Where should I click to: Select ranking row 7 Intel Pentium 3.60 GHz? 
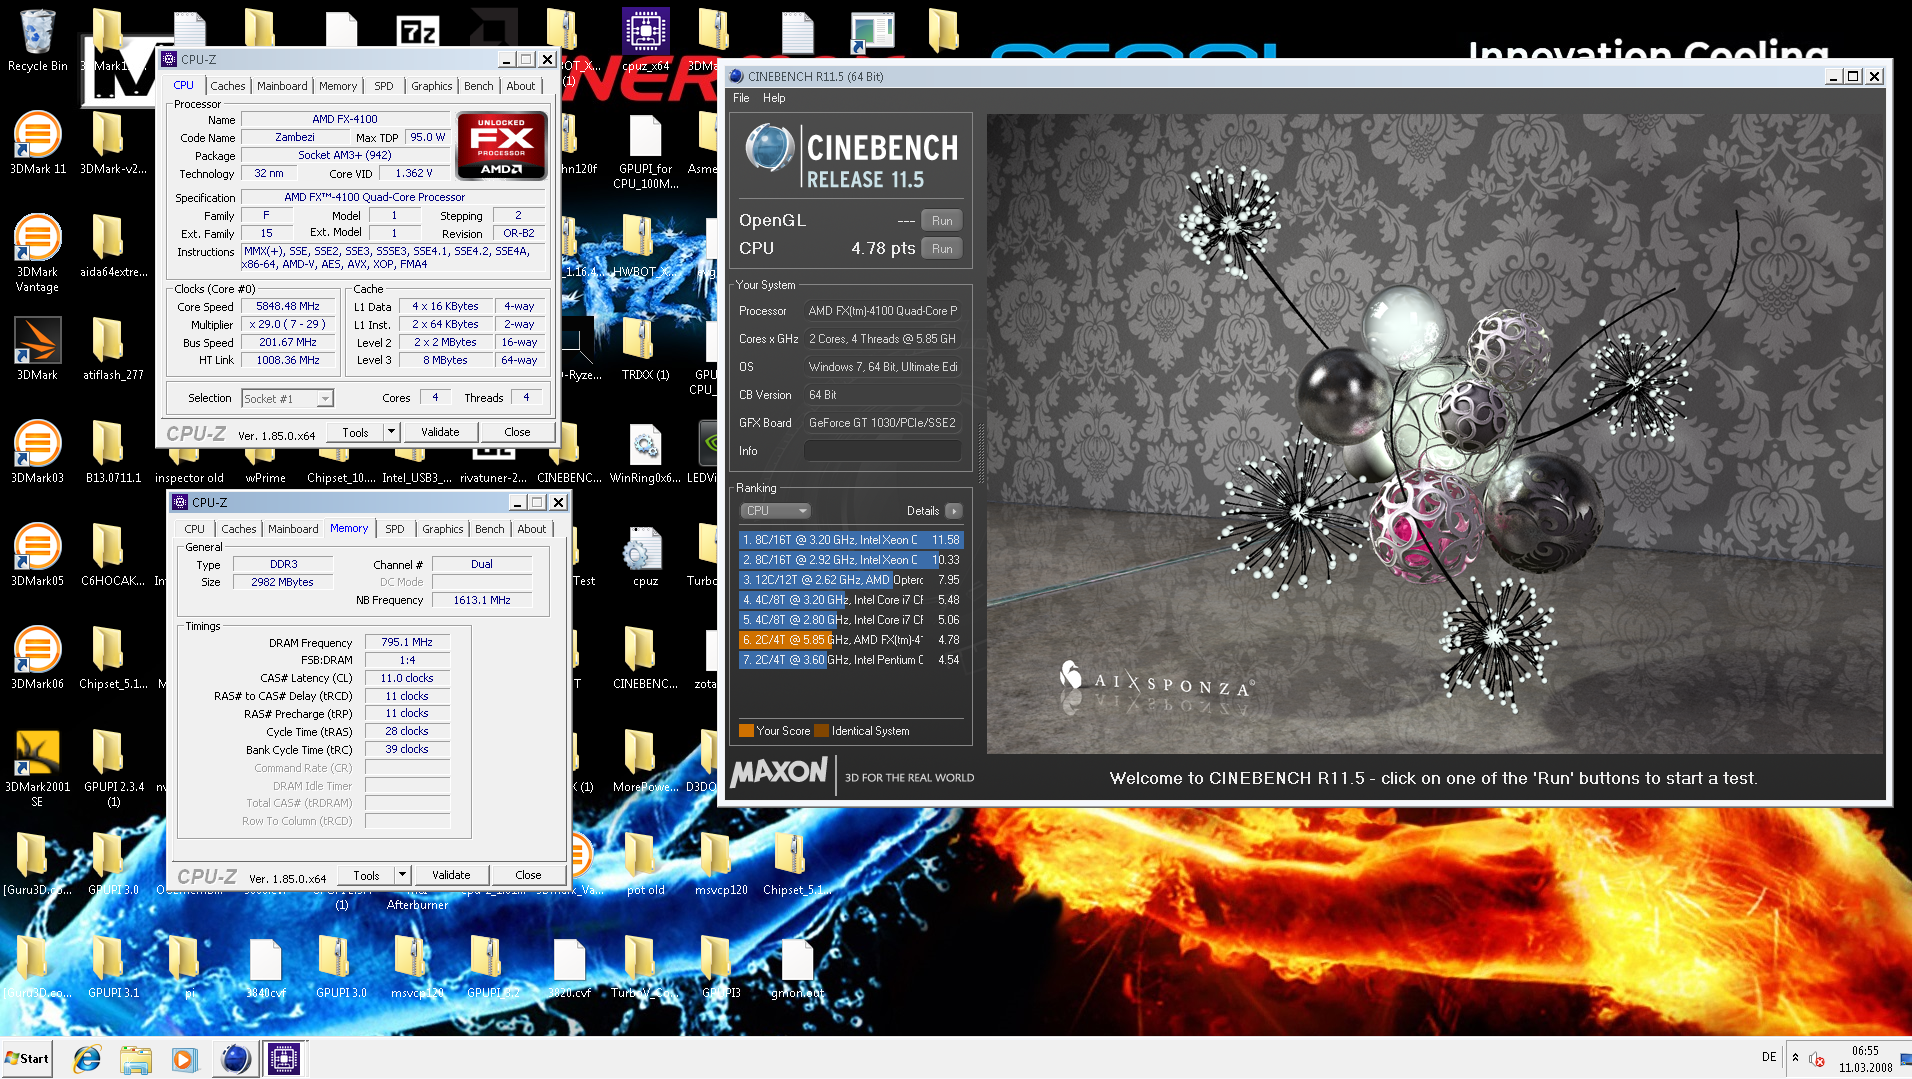click(851, 660)
